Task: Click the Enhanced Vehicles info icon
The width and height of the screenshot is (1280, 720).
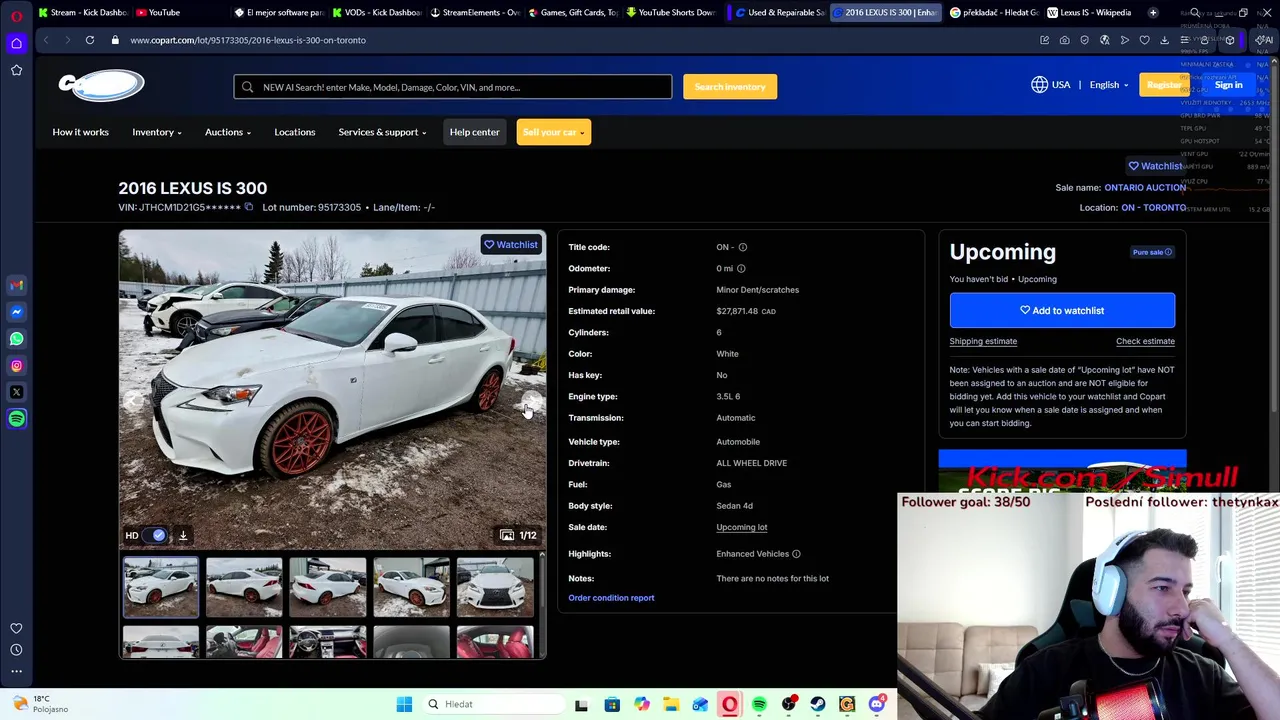Action: 796,554
